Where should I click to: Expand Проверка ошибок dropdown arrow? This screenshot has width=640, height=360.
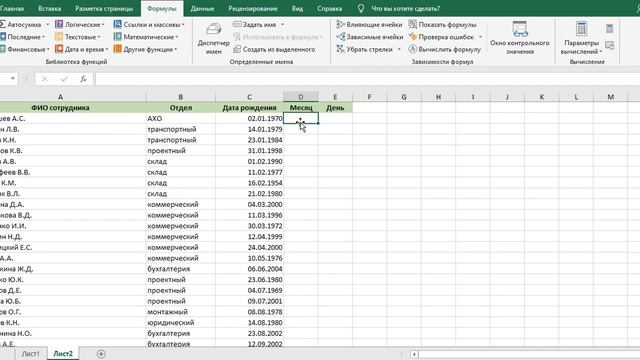coord(480,37)
